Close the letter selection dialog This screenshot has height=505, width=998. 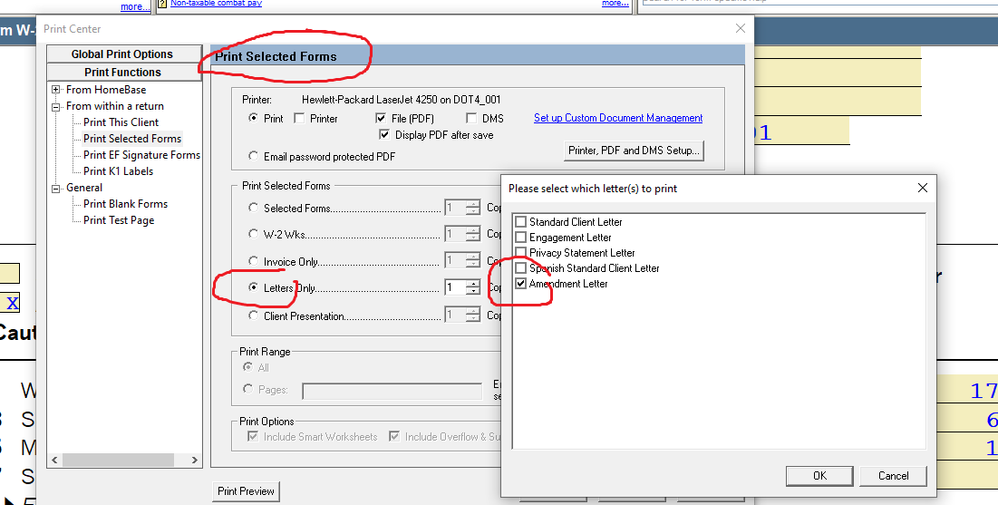tap(922, 187)
